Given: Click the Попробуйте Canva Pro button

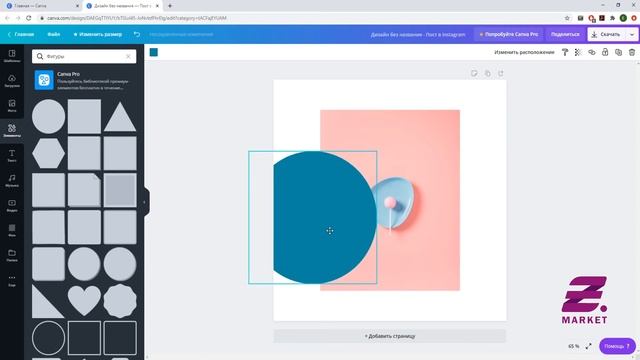Looking at the screenshot, I should [x=509, y=34].
